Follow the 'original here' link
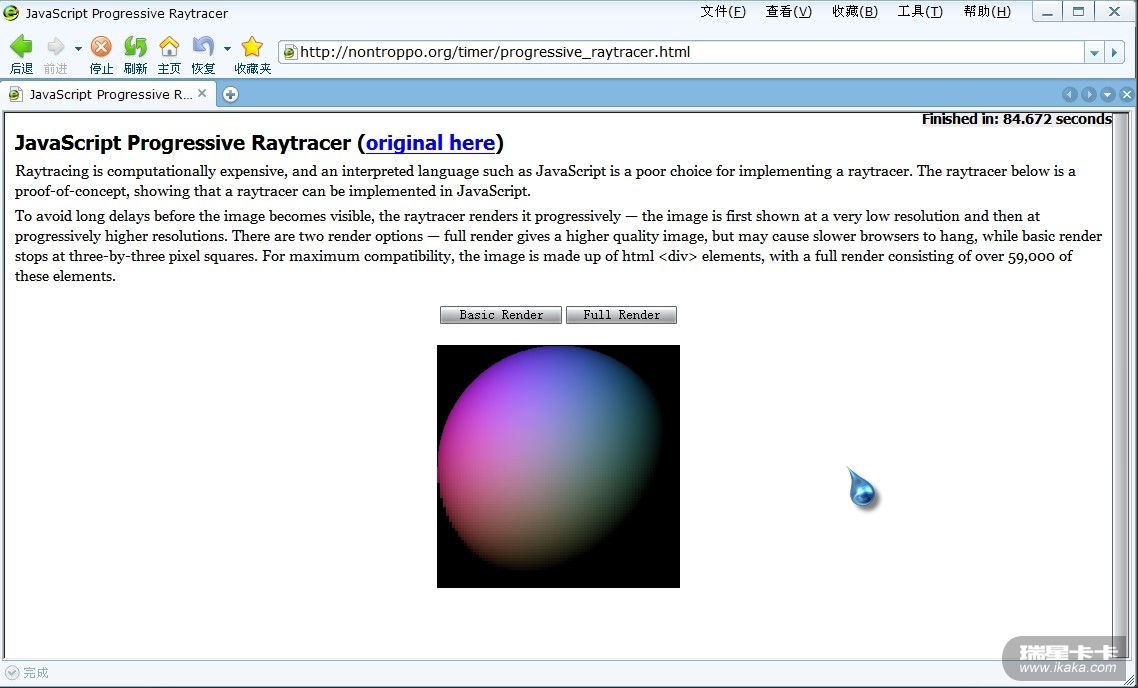The image size is (1138, 688). (x=430, y=143)
